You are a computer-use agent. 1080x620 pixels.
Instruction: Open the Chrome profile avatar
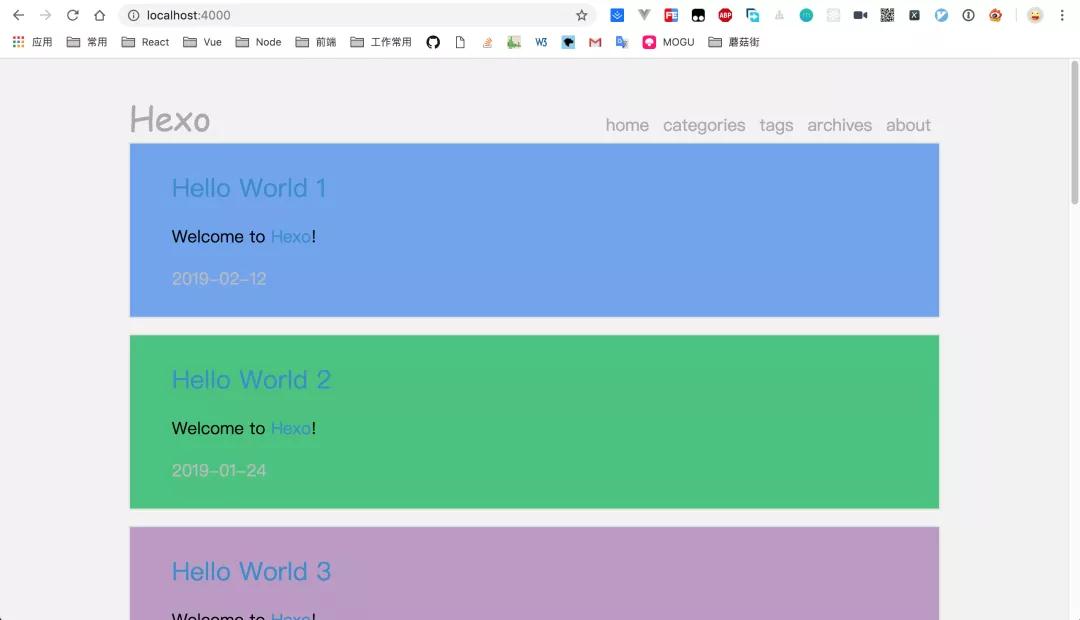[x=1035, y=15]
